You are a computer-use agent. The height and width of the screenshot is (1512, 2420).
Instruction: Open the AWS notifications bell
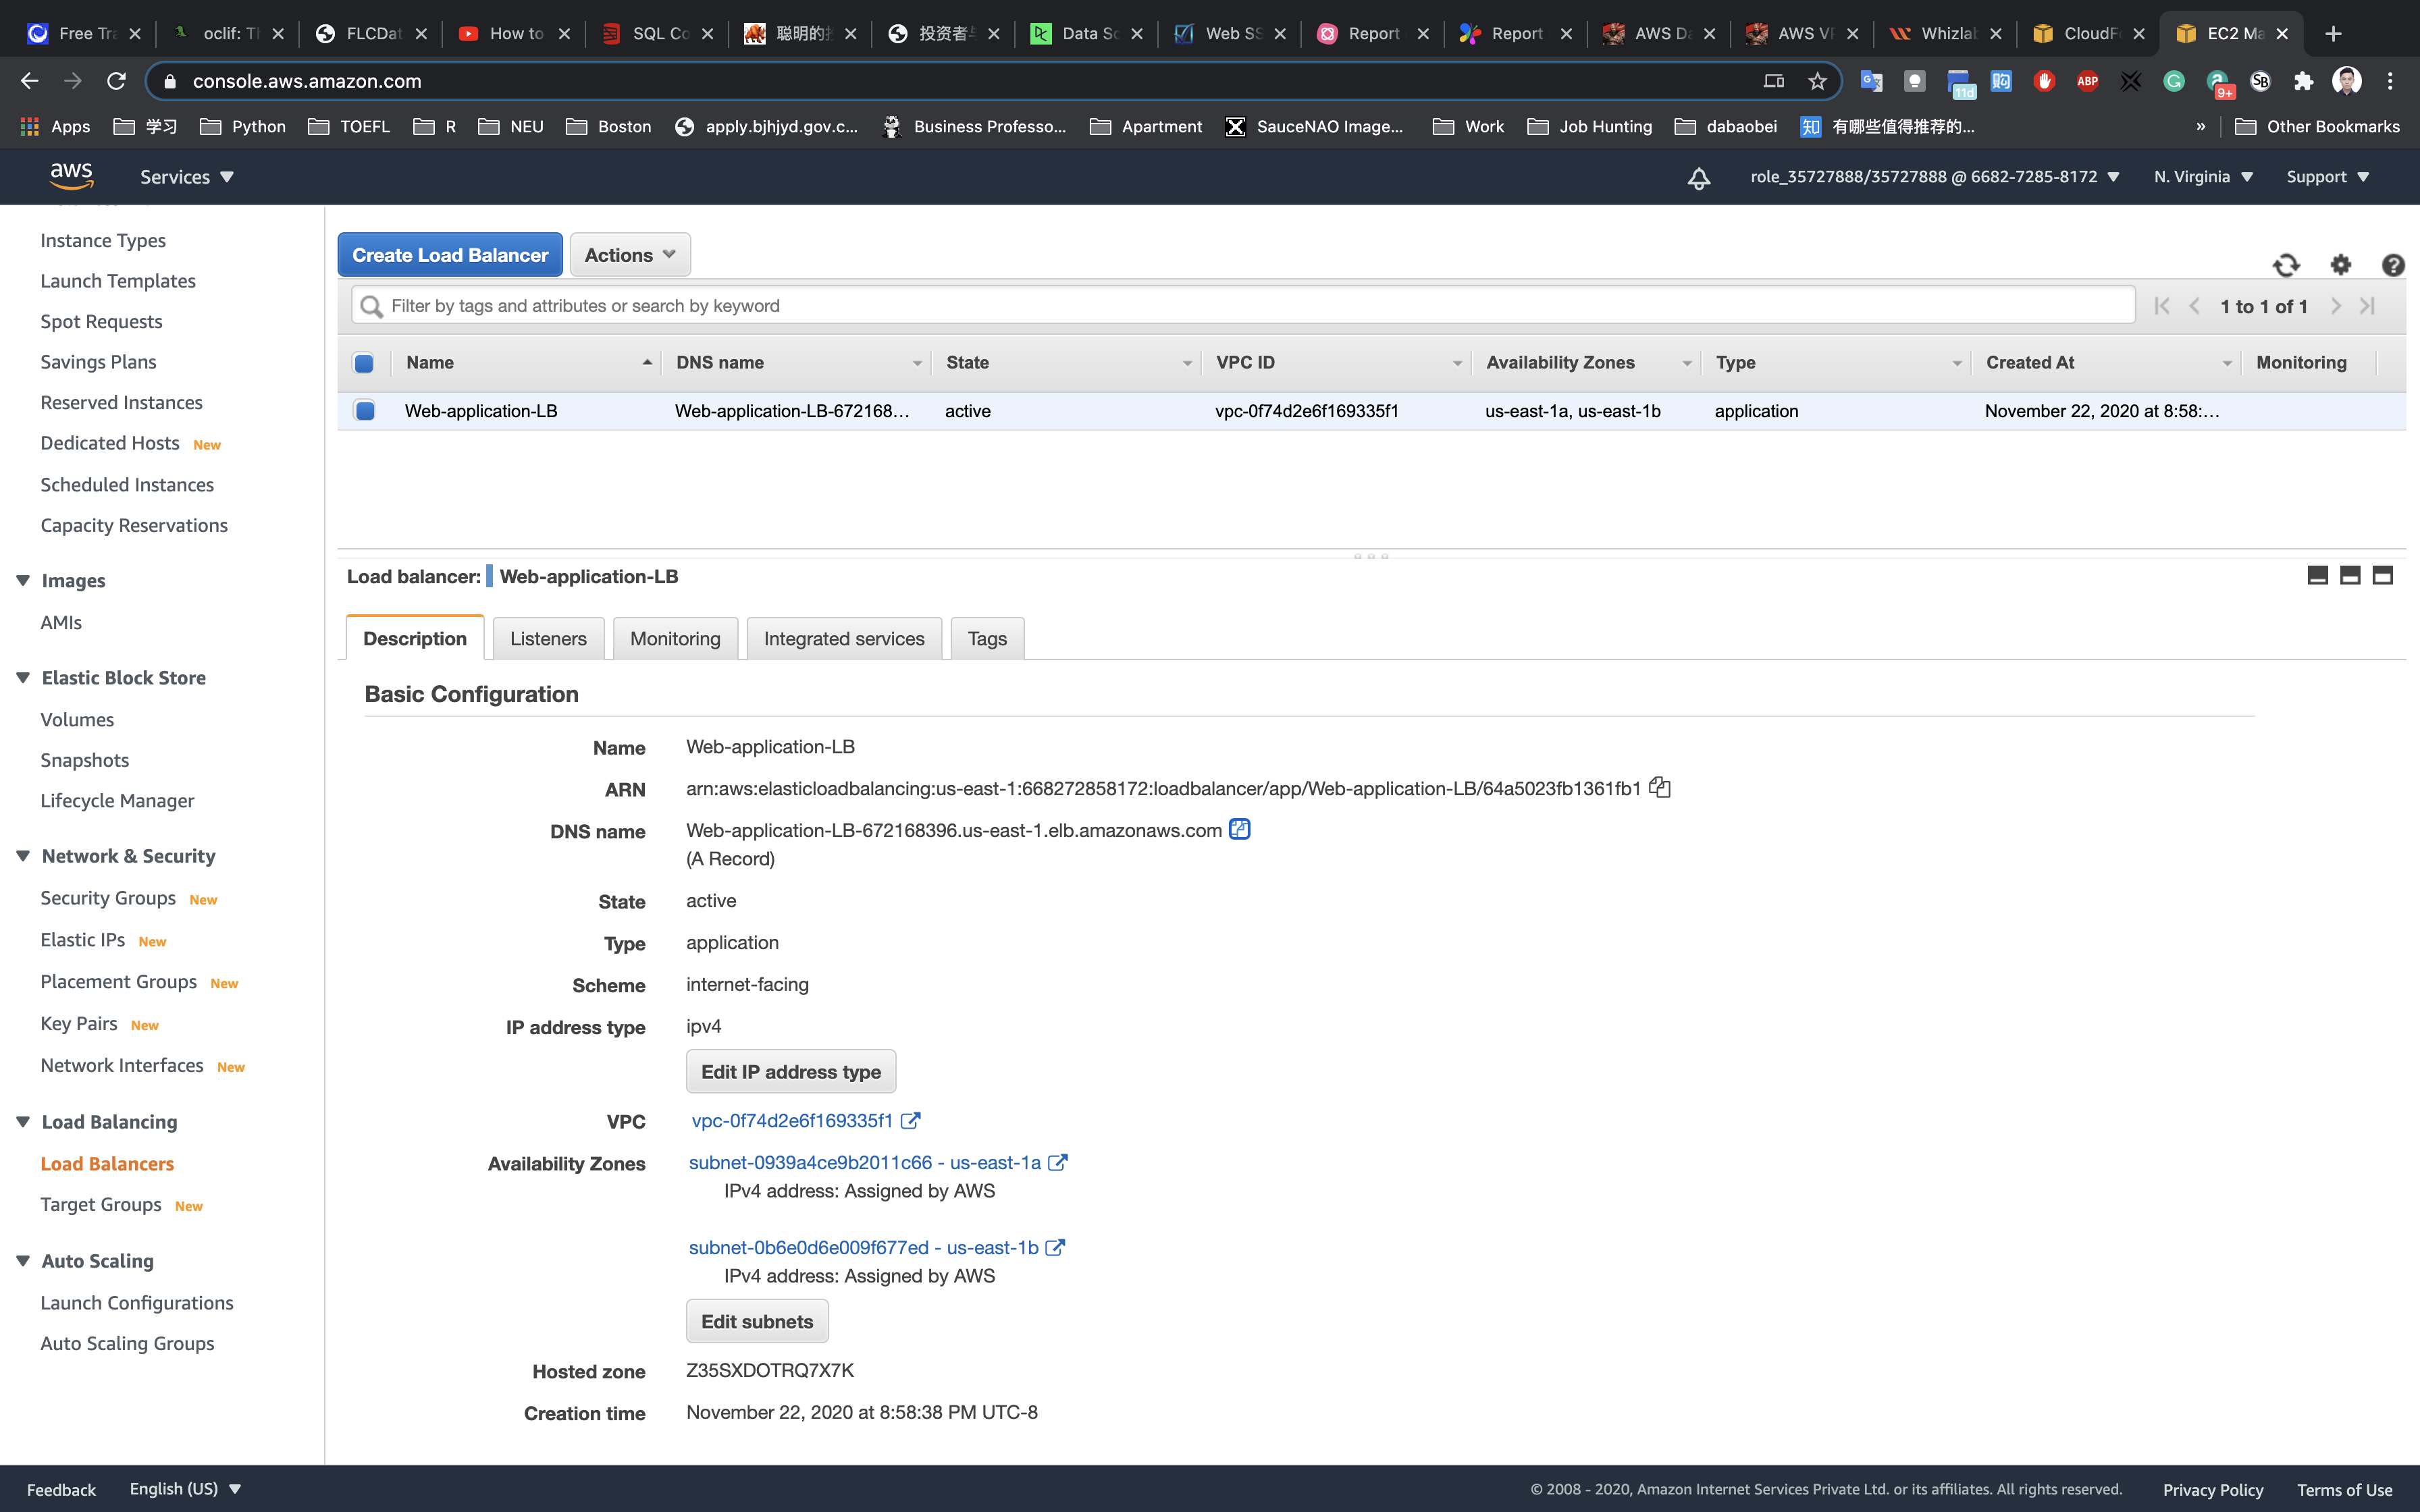[x=1698, y=178]
